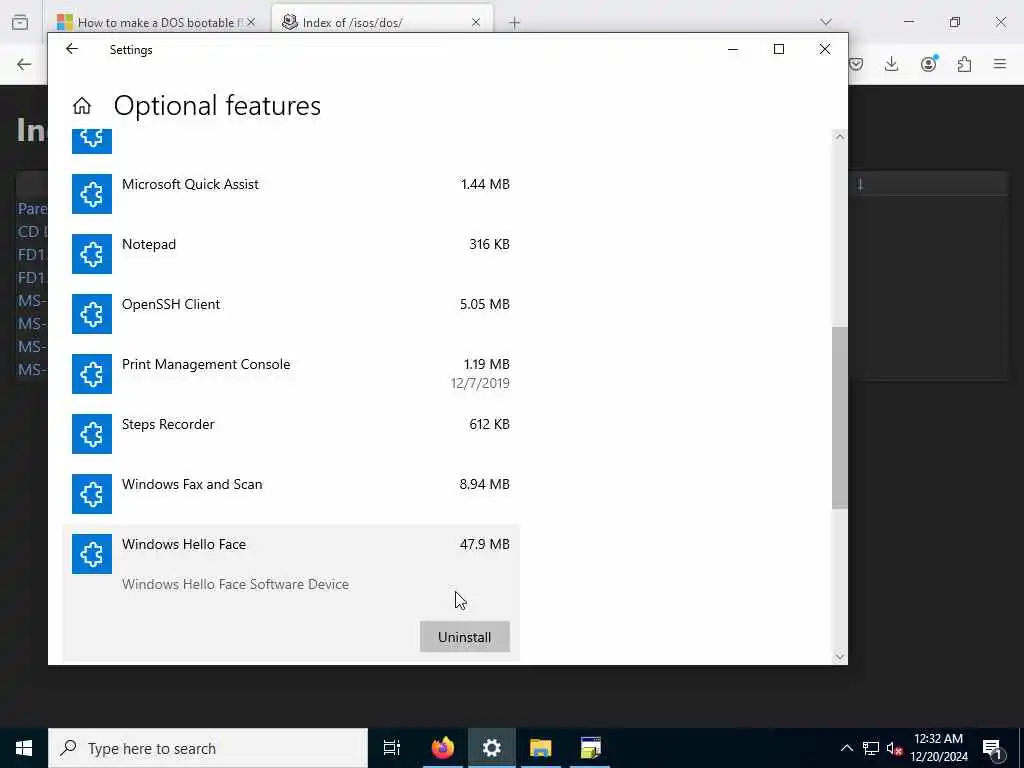Show hidden system tray icons
1024x768 pixels.
click(846, 748)
